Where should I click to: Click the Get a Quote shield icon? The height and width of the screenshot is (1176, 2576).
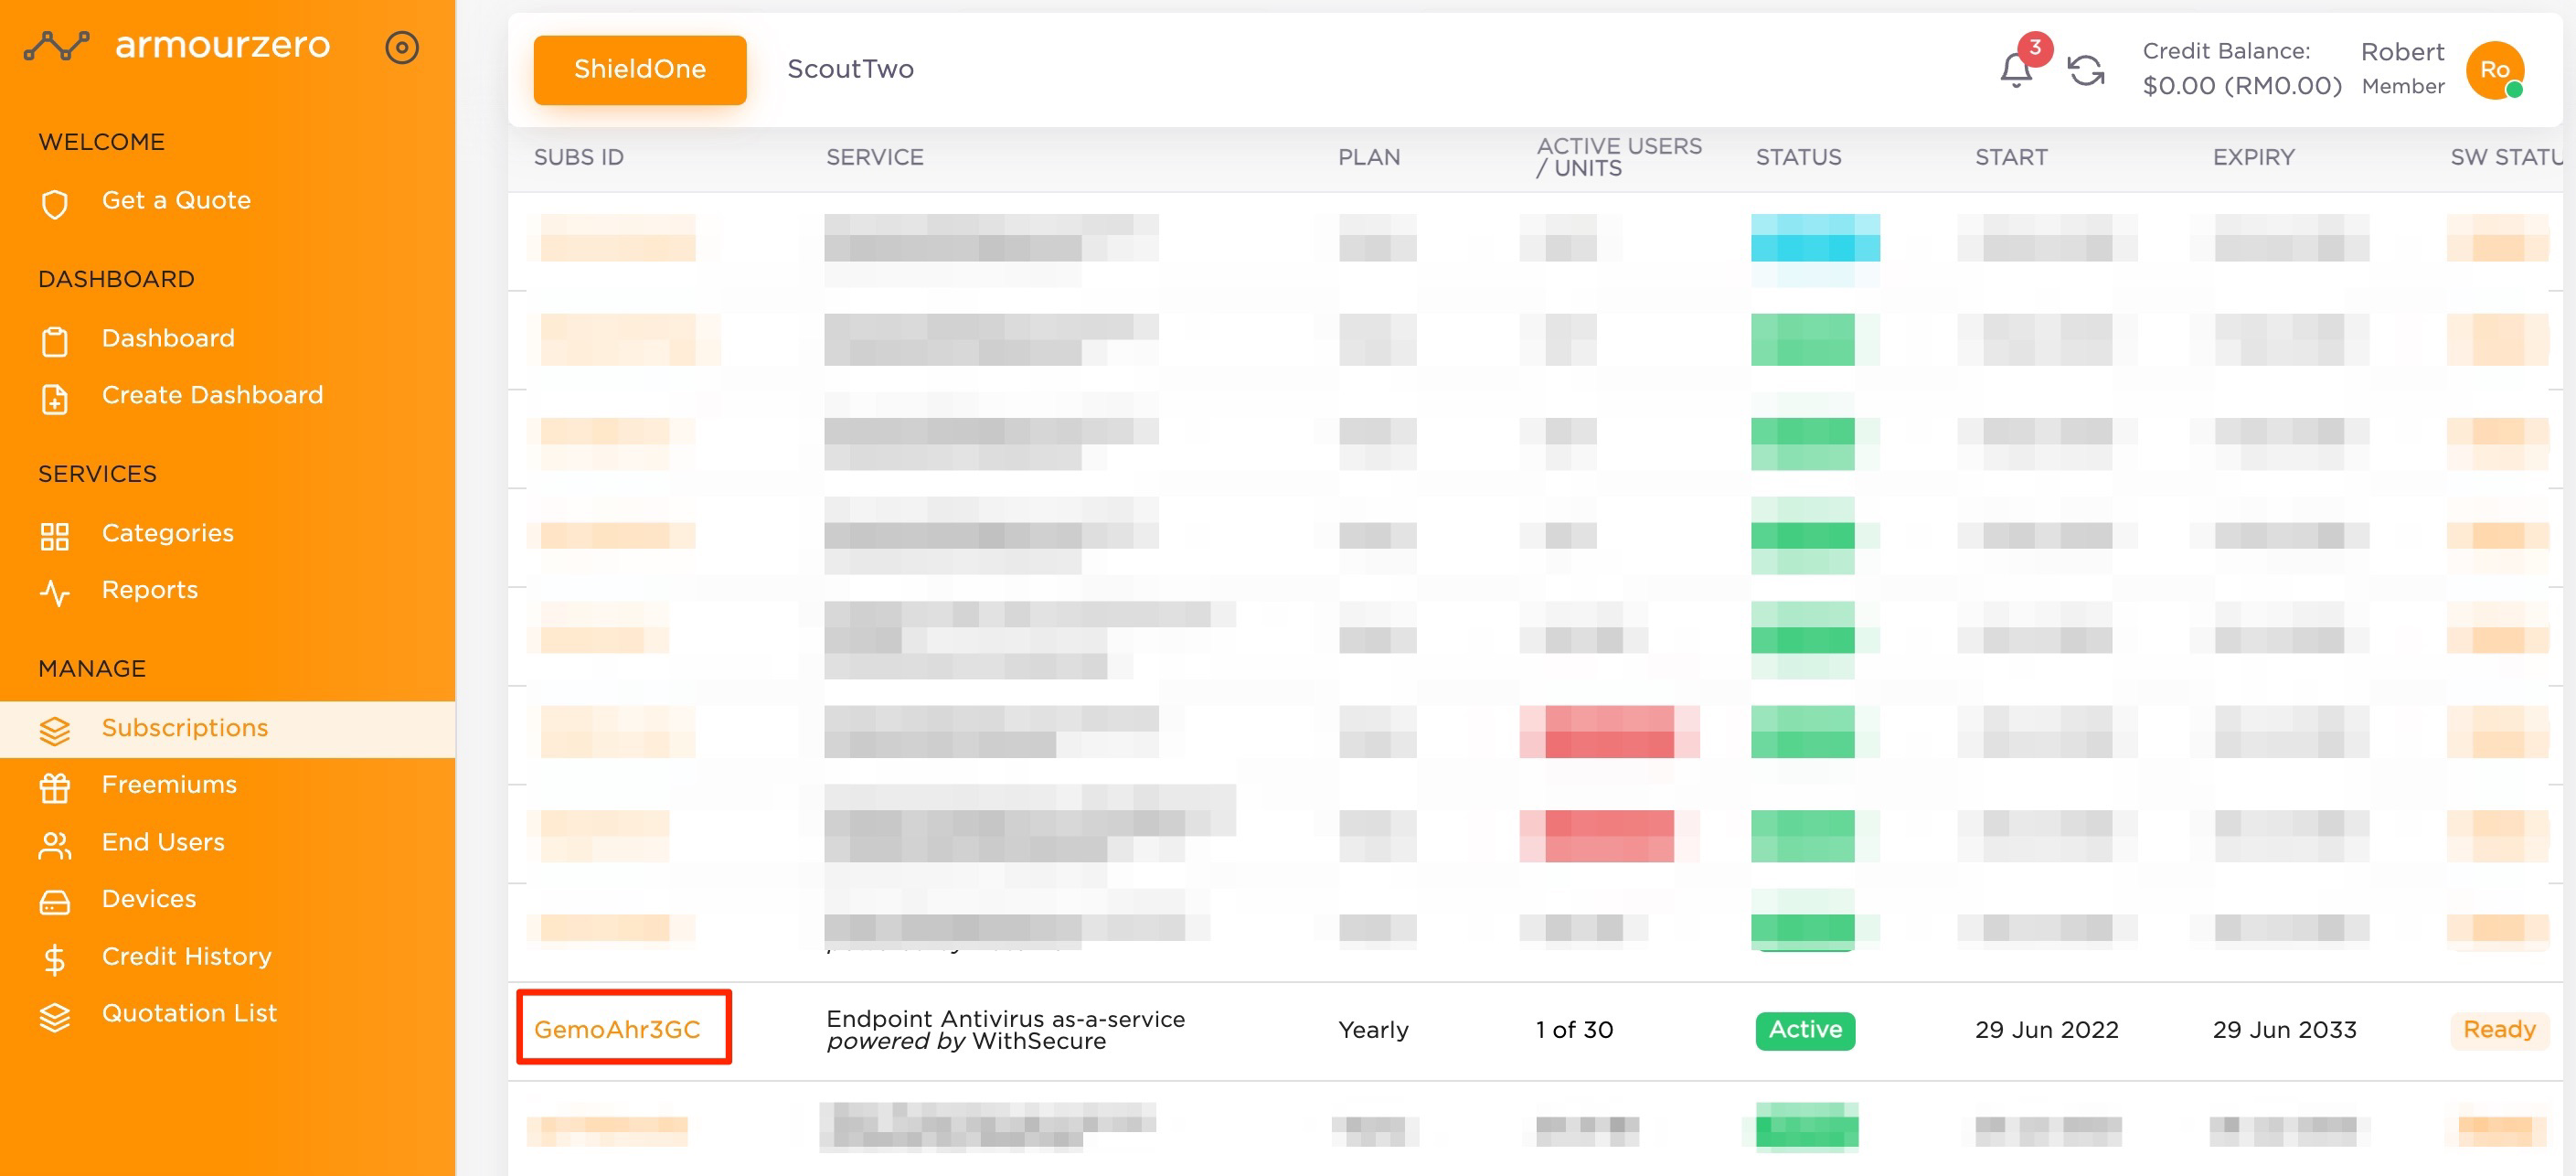point(55,203)
